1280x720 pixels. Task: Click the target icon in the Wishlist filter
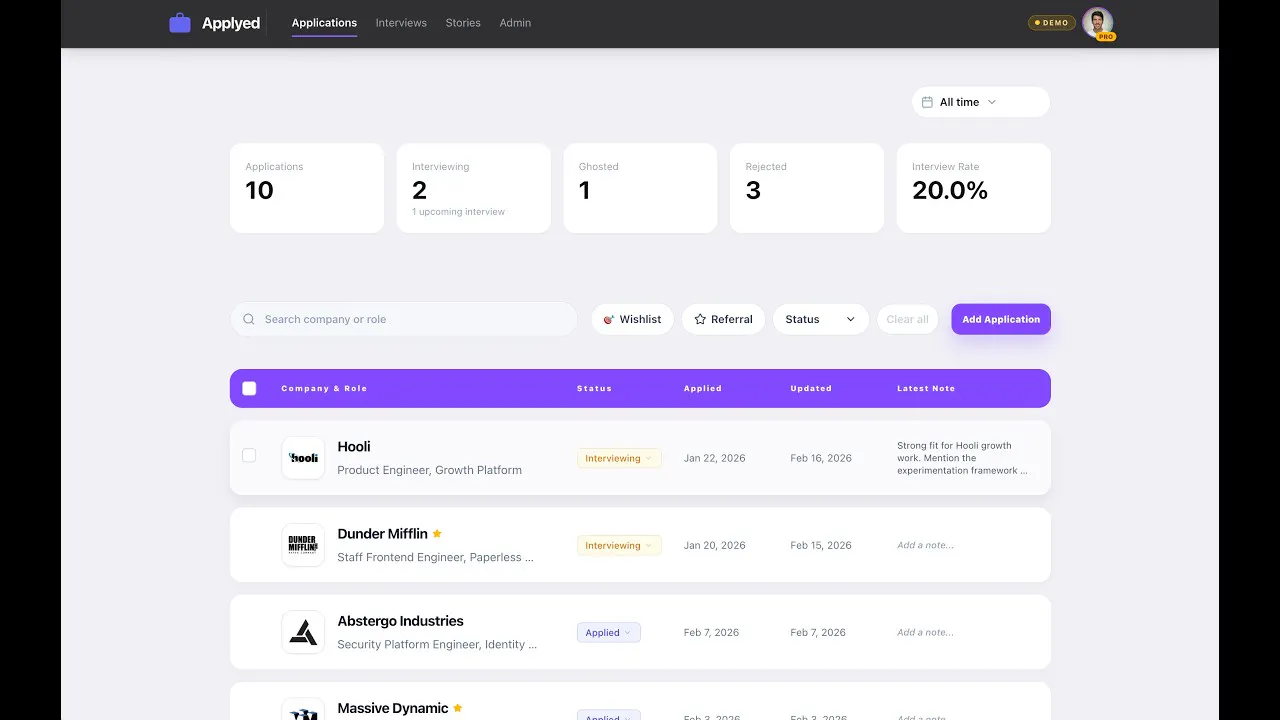(x=608, y=319)
